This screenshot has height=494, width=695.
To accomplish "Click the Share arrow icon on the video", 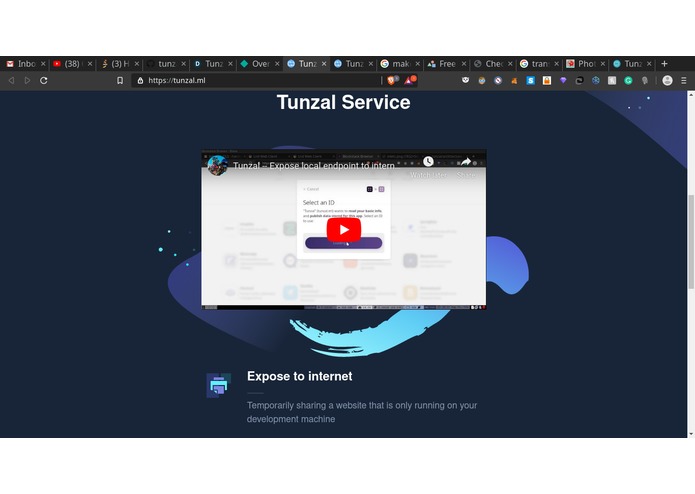I will 465,162.
